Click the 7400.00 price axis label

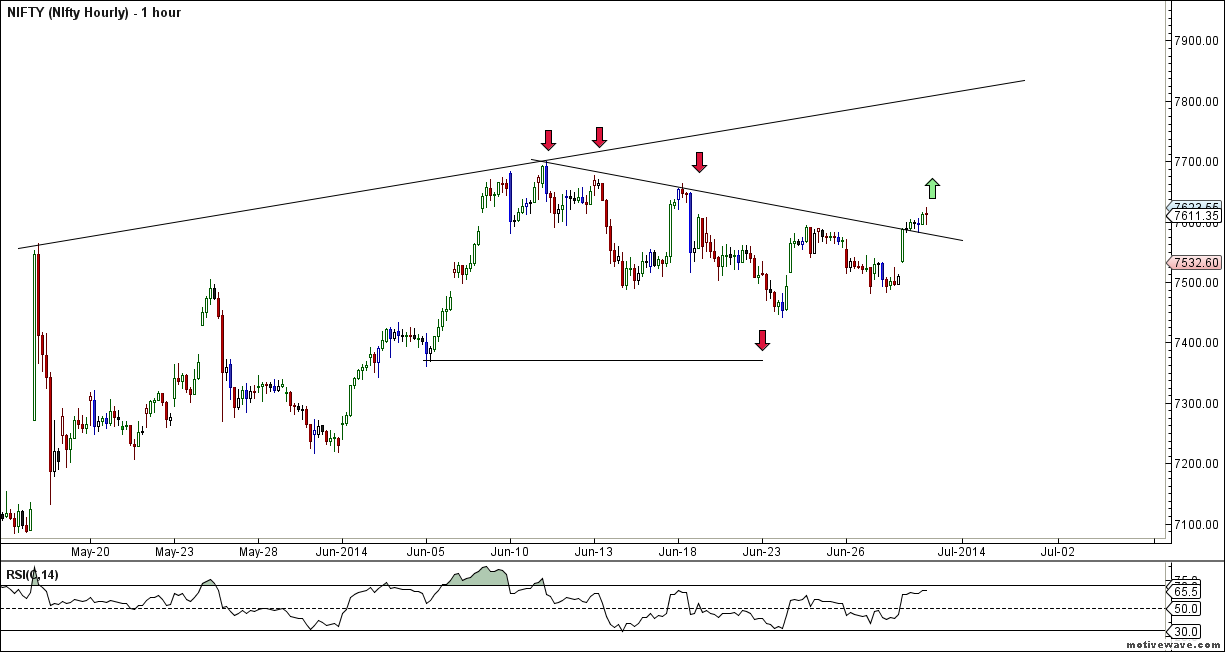click(x=1196, y=343)
